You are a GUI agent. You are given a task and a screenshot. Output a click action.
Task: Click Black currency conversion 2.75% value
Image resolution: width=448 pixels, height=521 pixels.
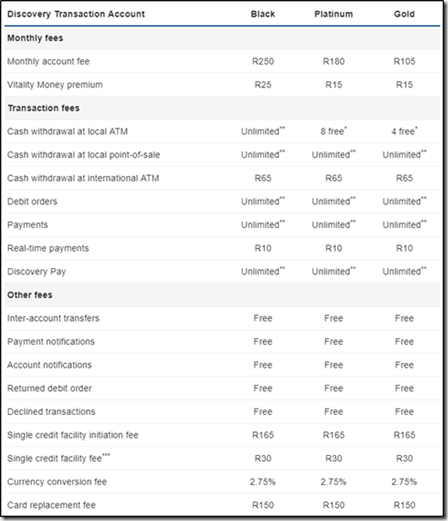(263, 482)
